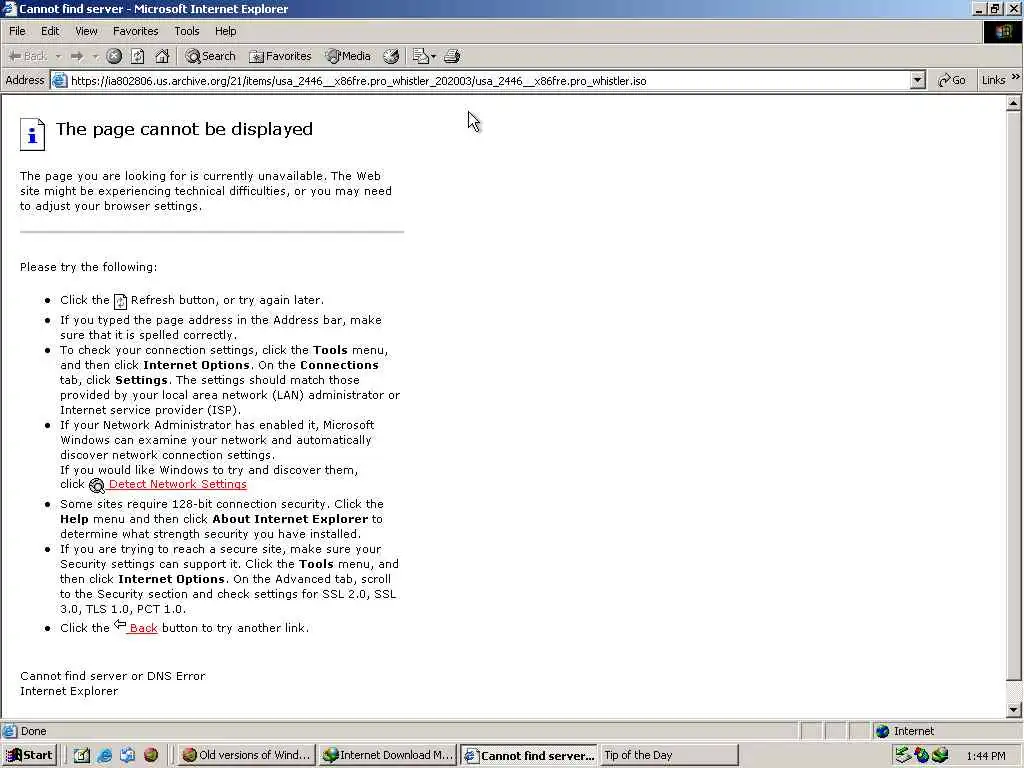This screenshot has width=1024, height=768.
Task: Click the Detect Network Settings magnifier icon
Action: (x=97, y=485)
